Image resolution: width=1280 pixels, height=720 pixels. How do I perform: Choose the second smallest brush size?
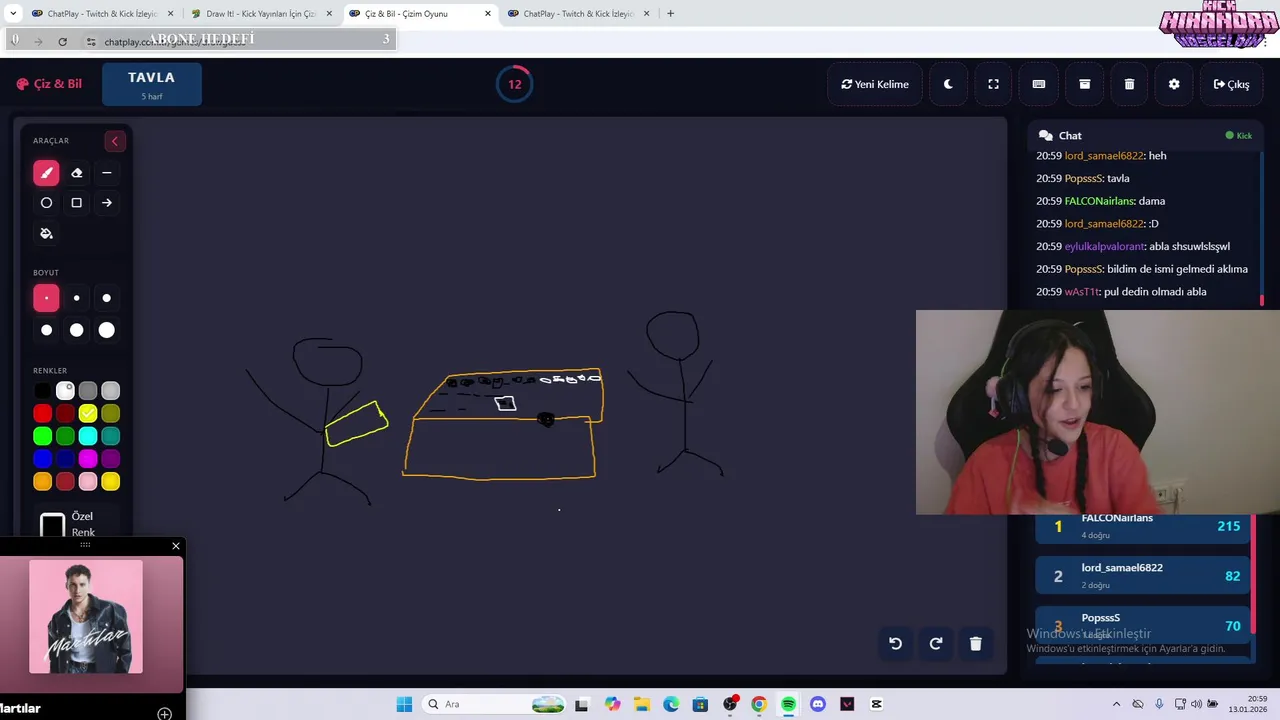76,298
